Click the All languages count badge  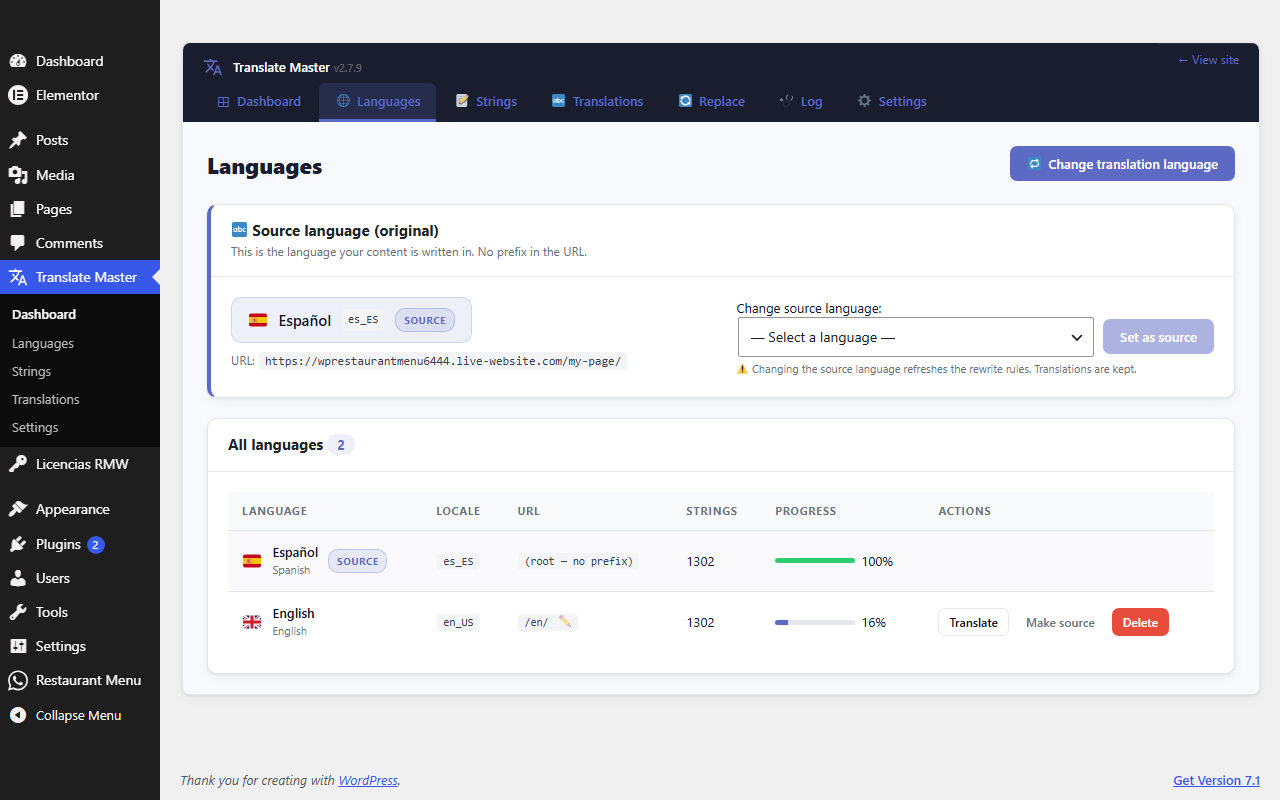point(341,445)
